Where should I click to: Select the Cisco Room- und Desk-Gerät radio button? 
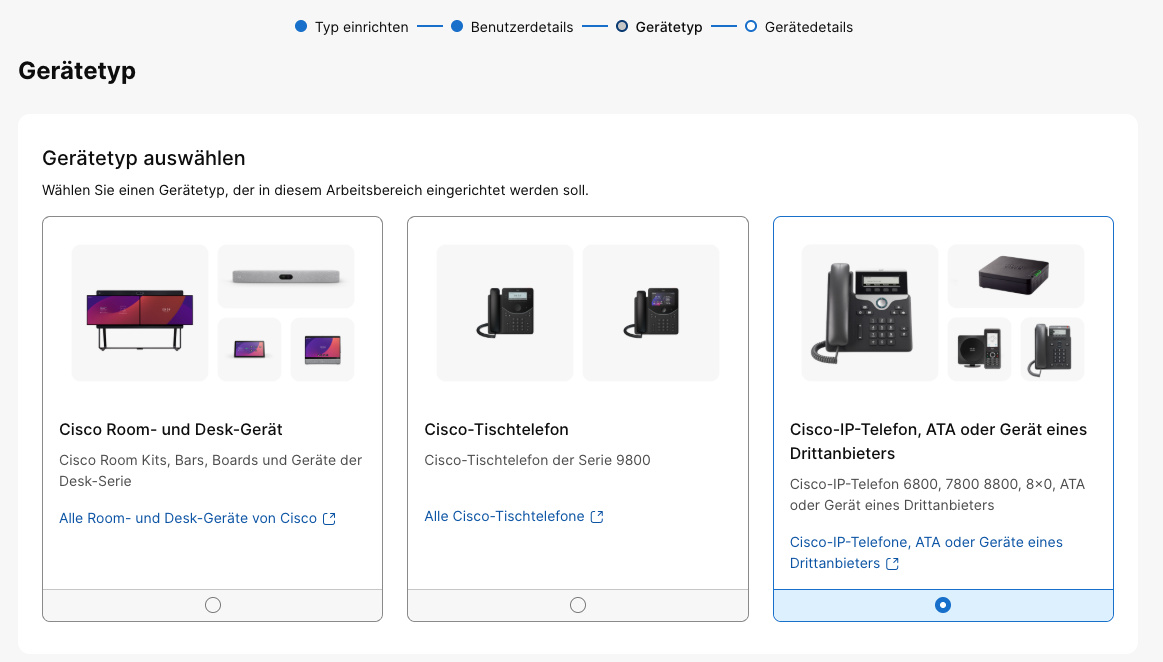tap(213, 605)
